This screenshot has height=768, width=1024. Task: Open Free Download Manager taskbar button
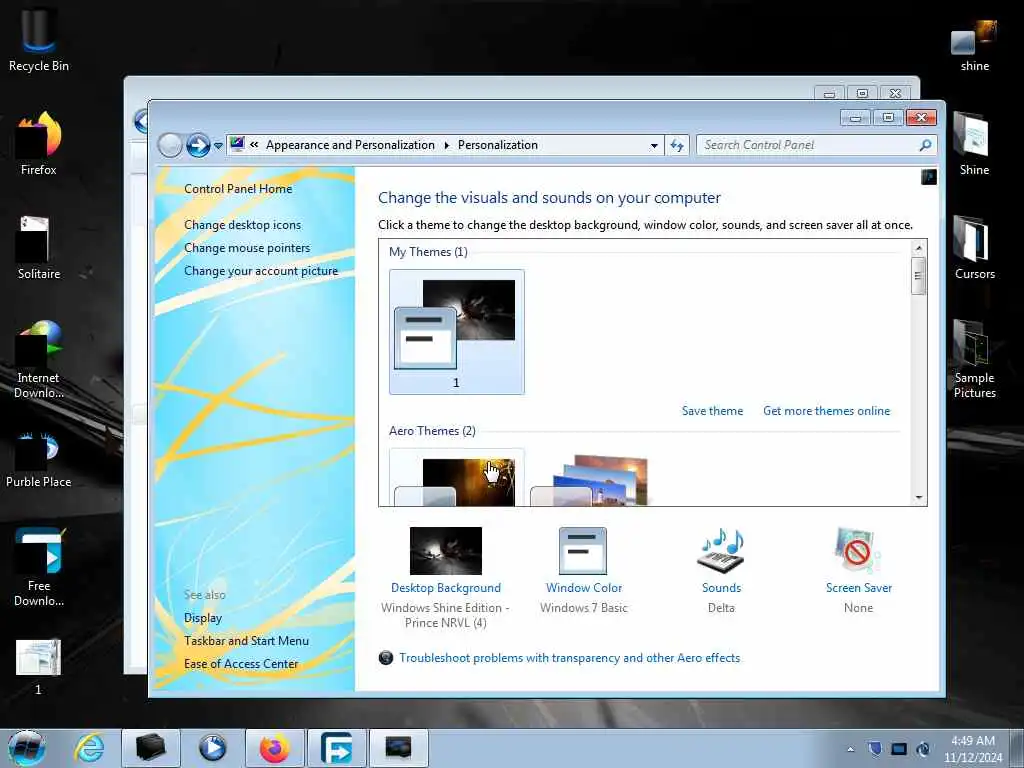(336, 748)
